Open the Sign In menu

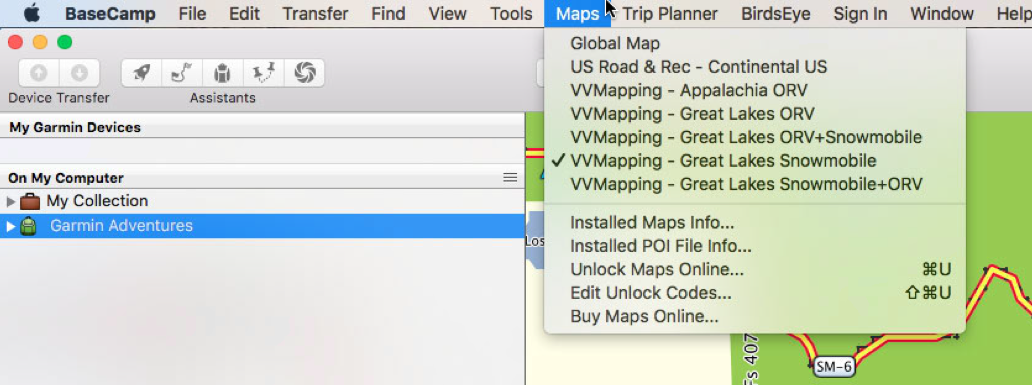coord(860,13)
